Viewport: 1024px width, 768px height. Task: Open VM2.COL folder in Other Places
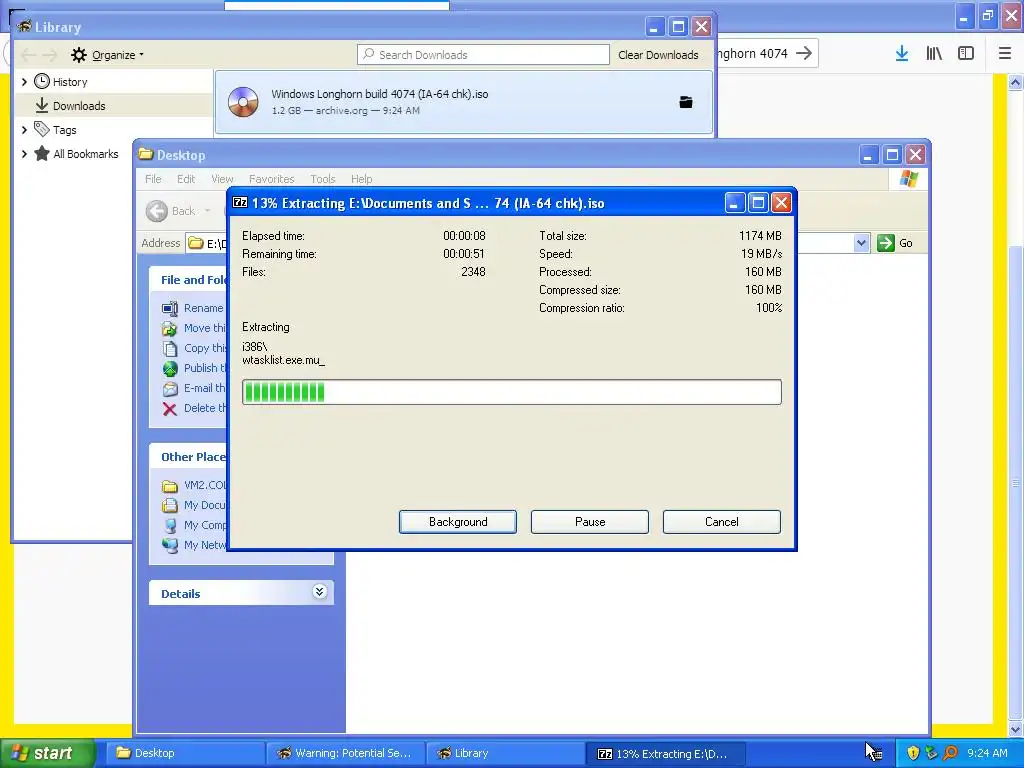pos(205,485)
